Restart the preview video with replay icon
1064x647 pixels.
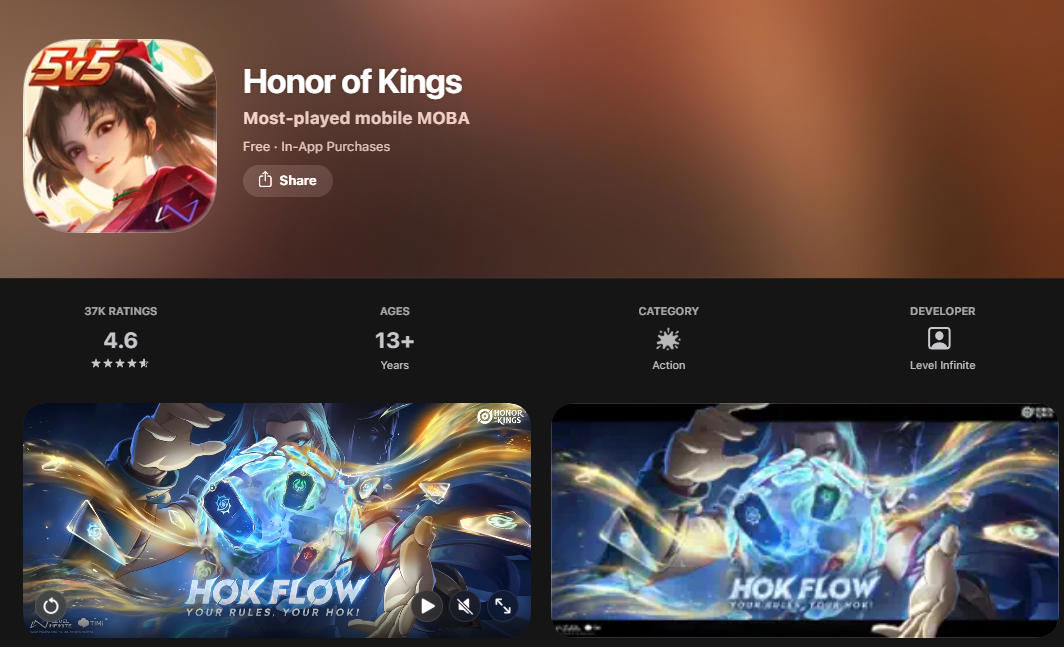[x=51, y=606]
